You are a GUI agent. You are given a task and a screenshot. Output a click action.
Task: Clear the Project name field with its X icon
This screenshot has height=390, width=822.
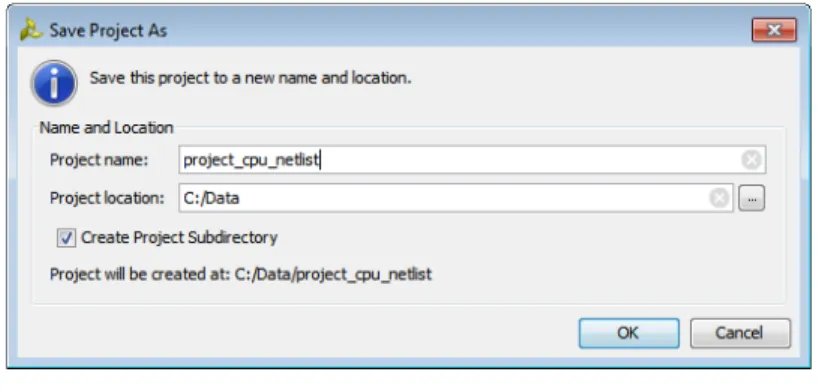click(x=751, y=159)
